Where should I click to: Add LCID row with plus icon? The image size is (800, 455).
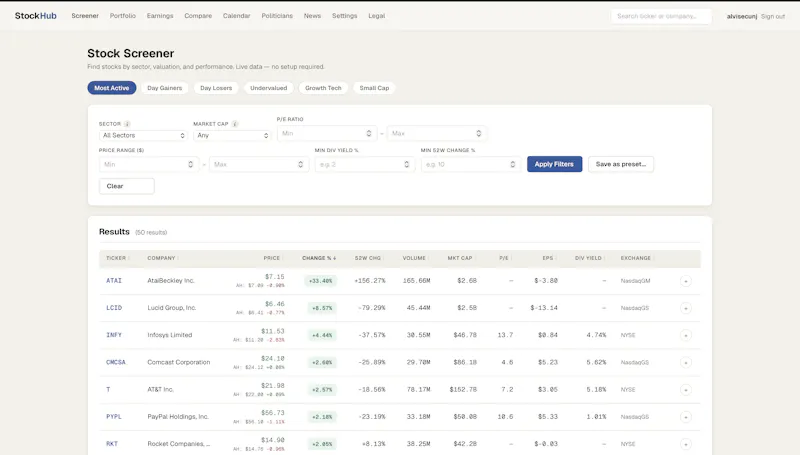(x=686, y=308)
